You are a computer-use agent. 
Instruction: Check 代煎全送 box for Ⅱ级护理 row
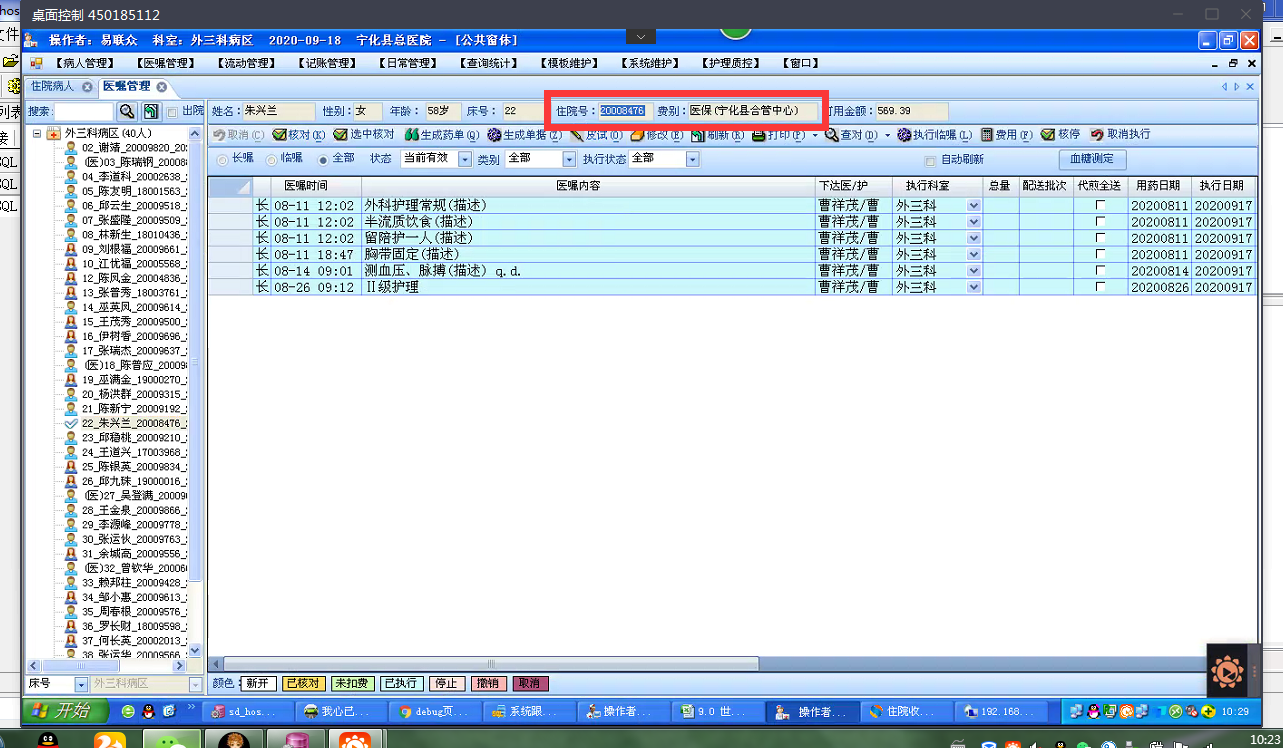click(x=1101, y=287)
